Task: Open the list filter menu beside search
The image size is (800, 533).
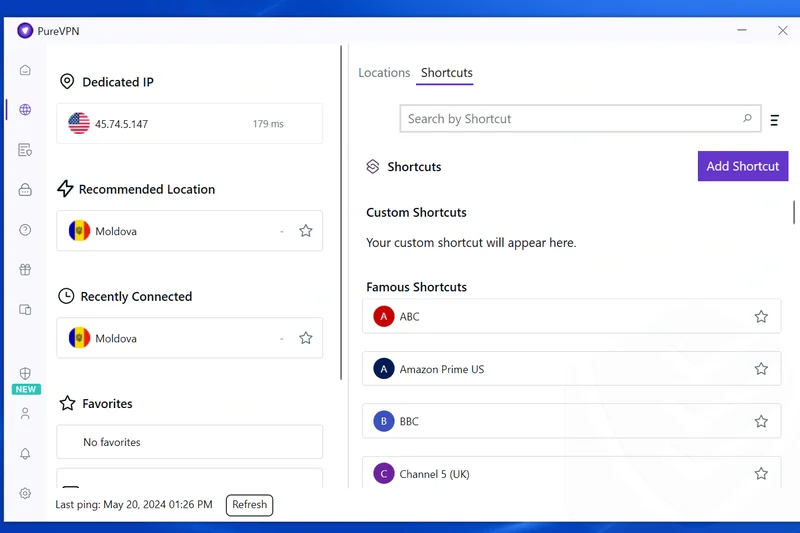Action: (x=774, y=120)
